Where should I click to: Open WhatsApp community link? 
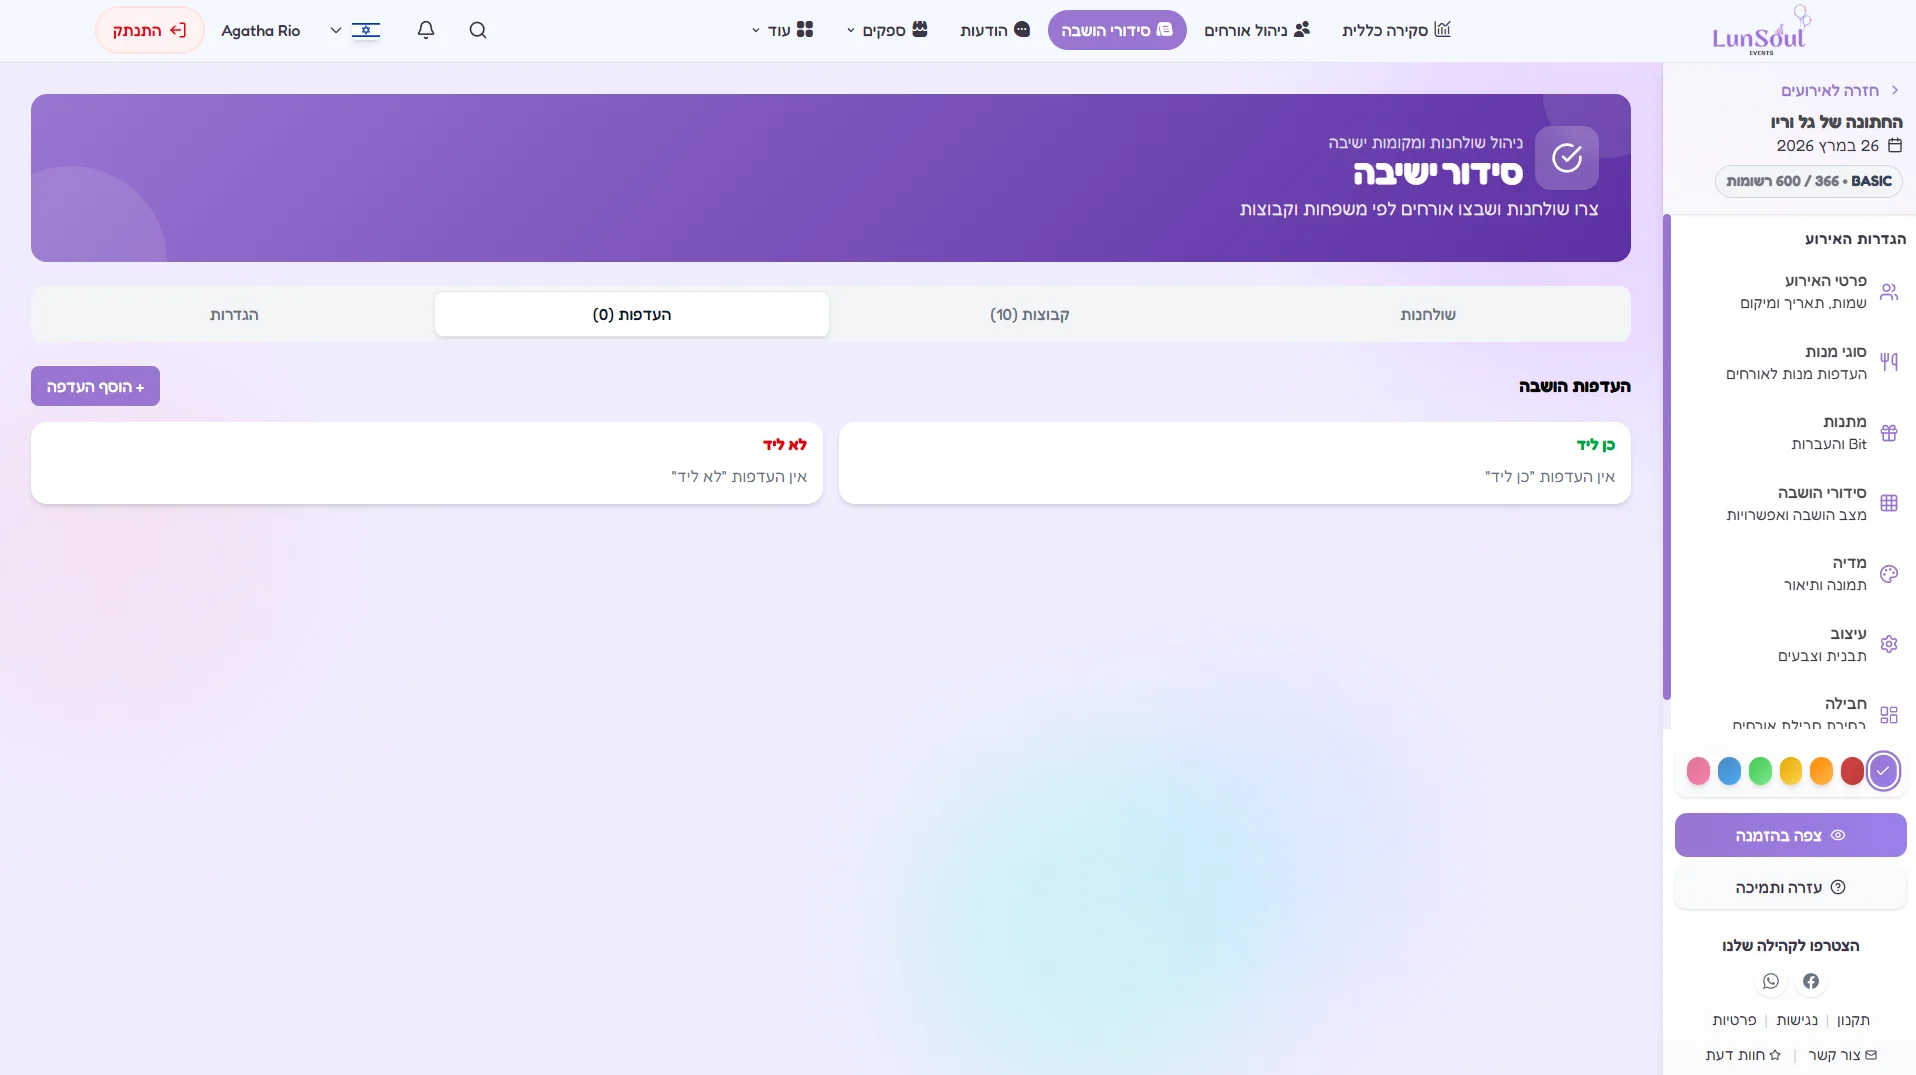pyautogui.click(x=1771, y=981)
